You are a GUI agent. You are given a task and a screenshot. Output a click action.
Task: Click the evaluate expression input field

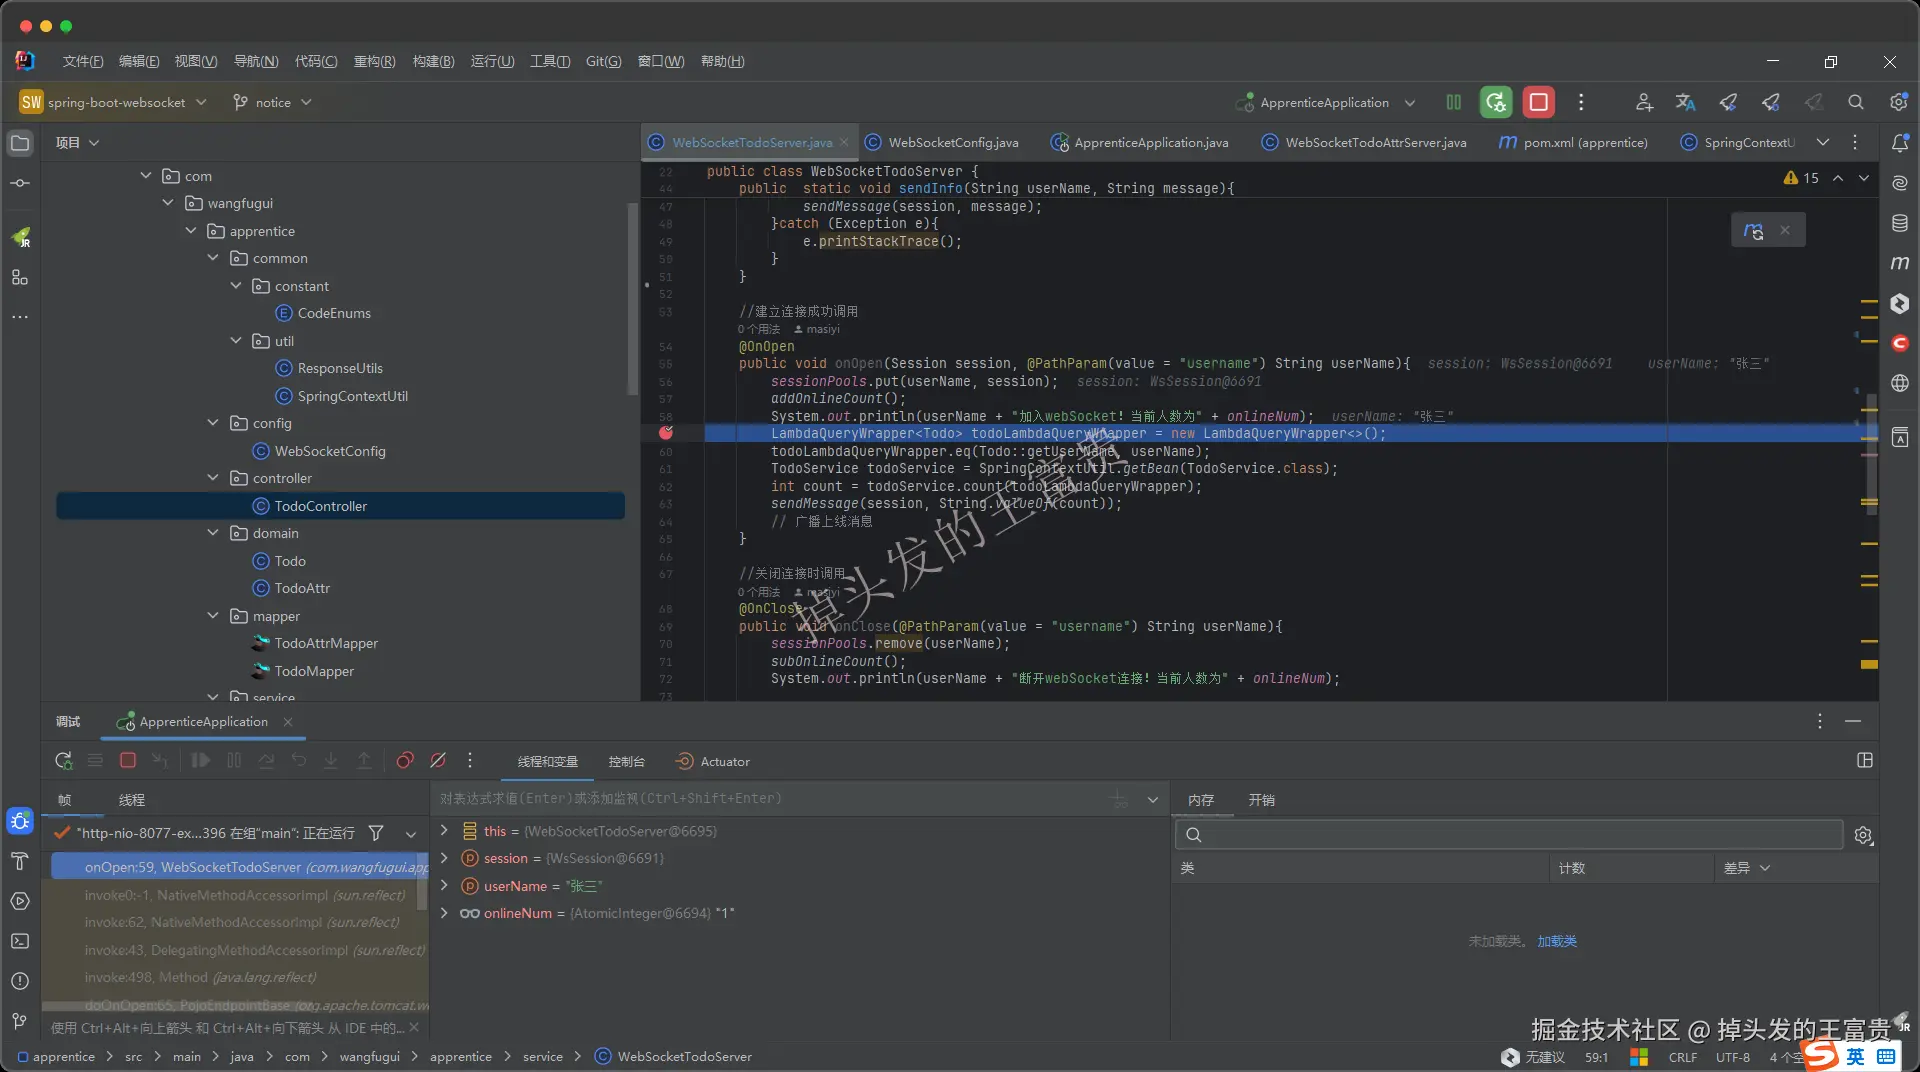[771, 799]
